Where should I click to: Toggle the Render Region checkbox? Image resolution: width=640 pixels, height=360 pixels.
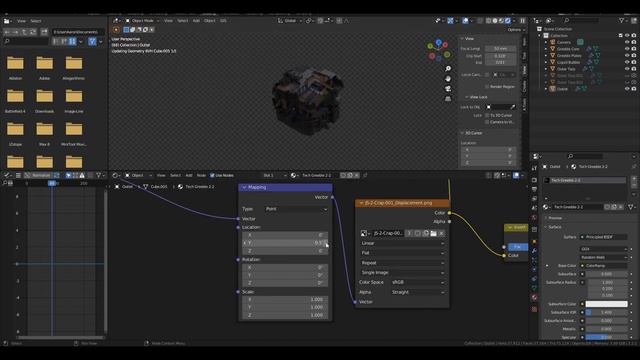coord(487,87)
